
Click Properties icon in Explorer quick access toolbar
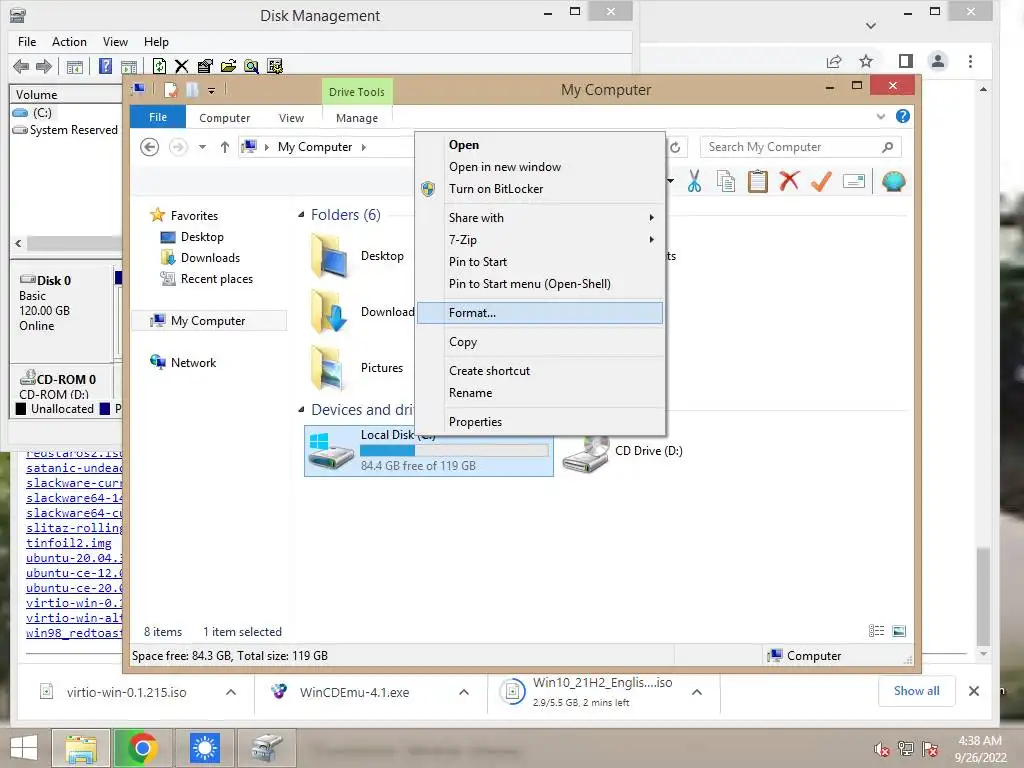pyautogui.click(x=170, y=89)
